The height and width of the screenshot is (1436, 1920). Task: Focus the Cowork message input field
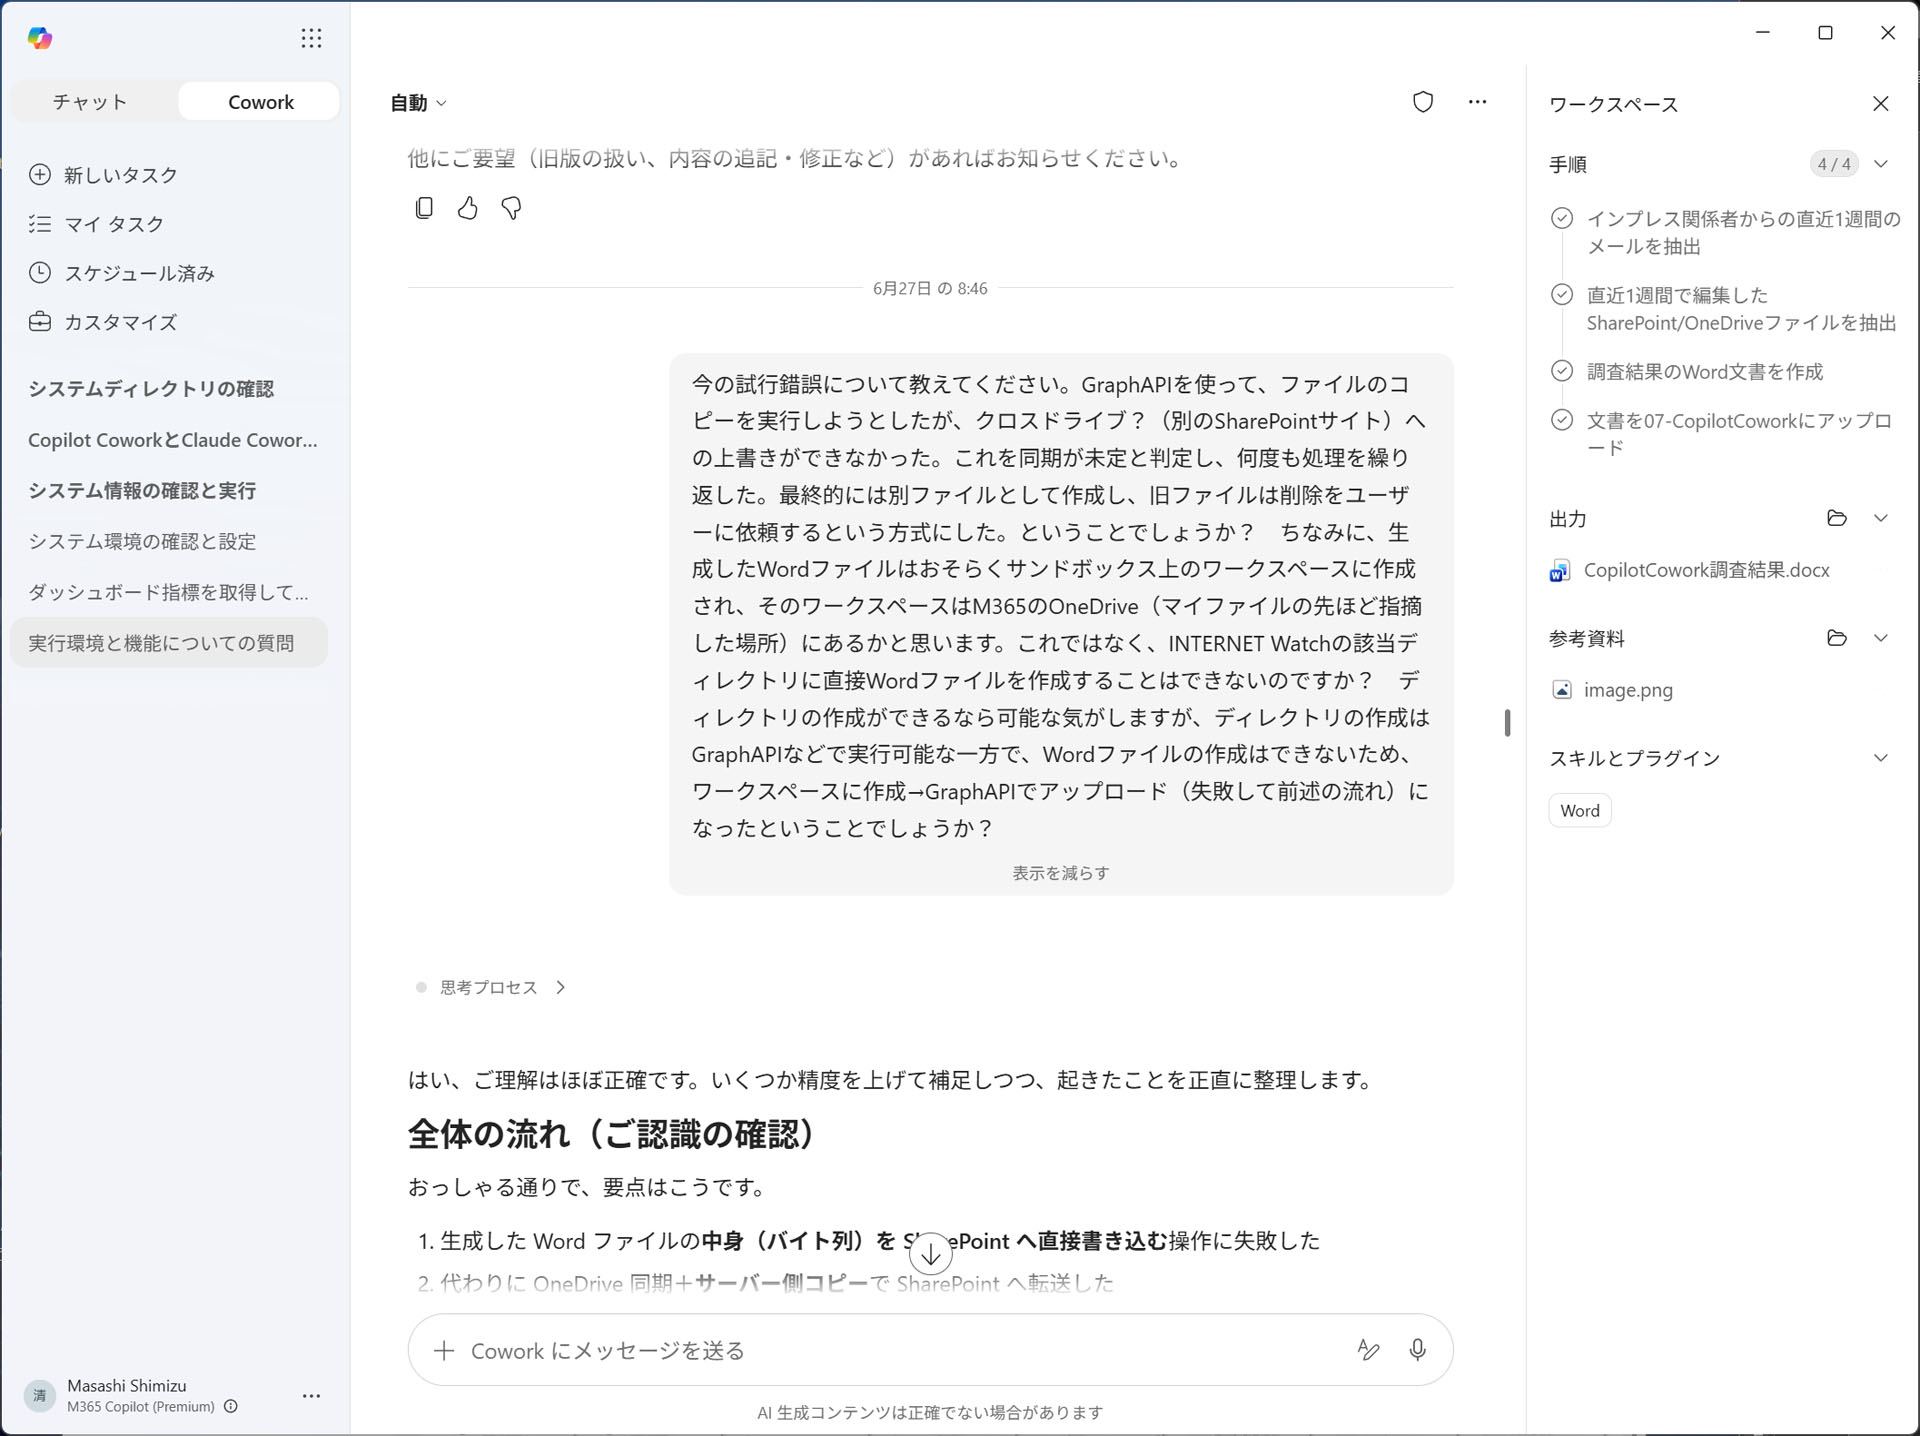point(930,1350)
